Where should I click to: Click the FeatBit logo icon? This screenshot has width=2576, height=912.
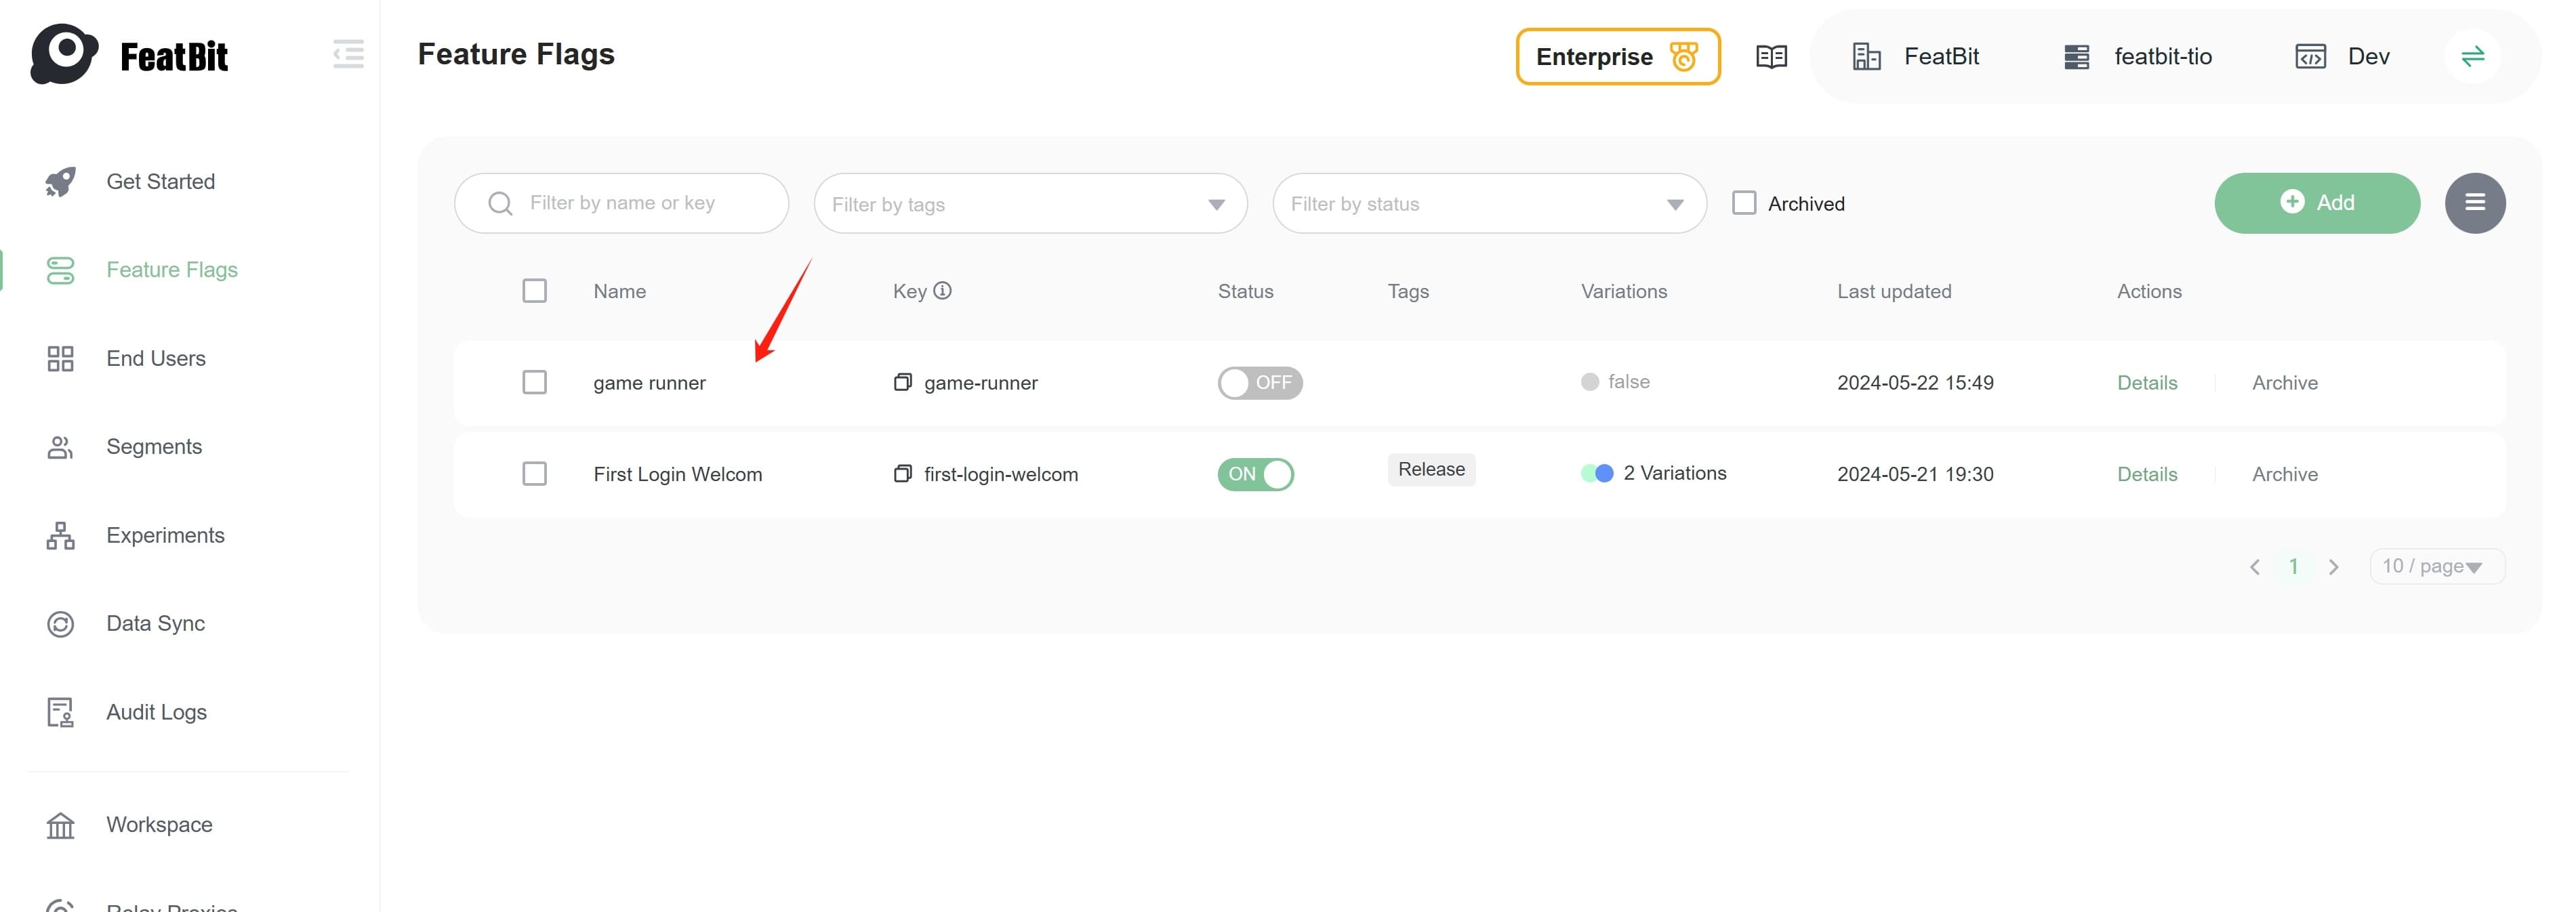pyautogui.click(x=64, y=54)
